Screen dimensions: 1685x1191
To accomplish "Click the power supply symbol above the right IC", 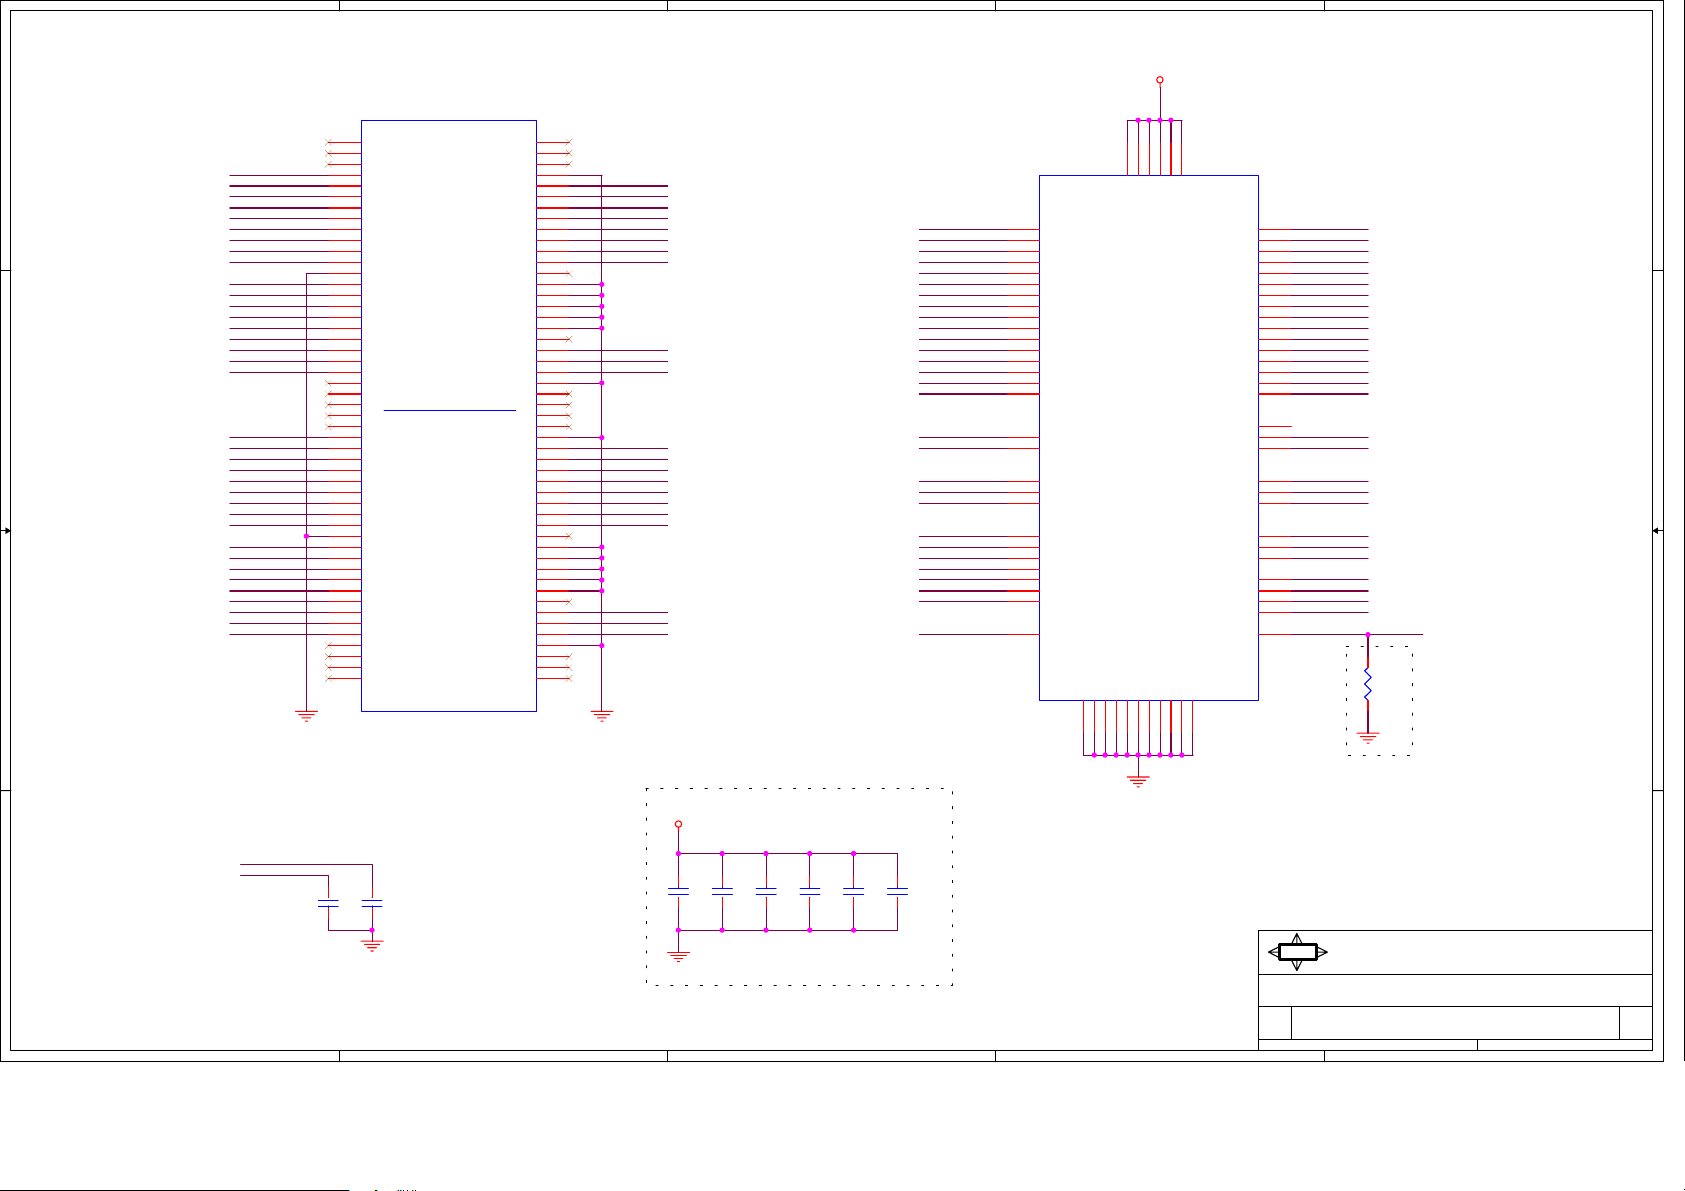I will [1160, 79].
